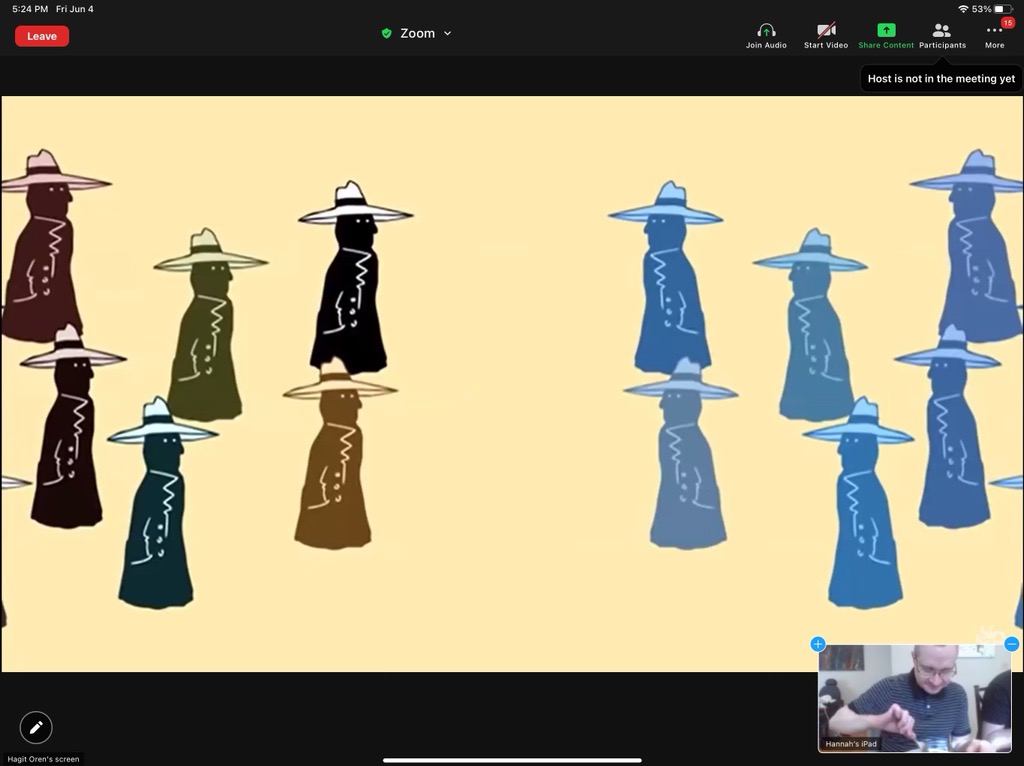Select Hannah's iPad video thumbnail
The image size is (1024, 766).
click(914, 698)
